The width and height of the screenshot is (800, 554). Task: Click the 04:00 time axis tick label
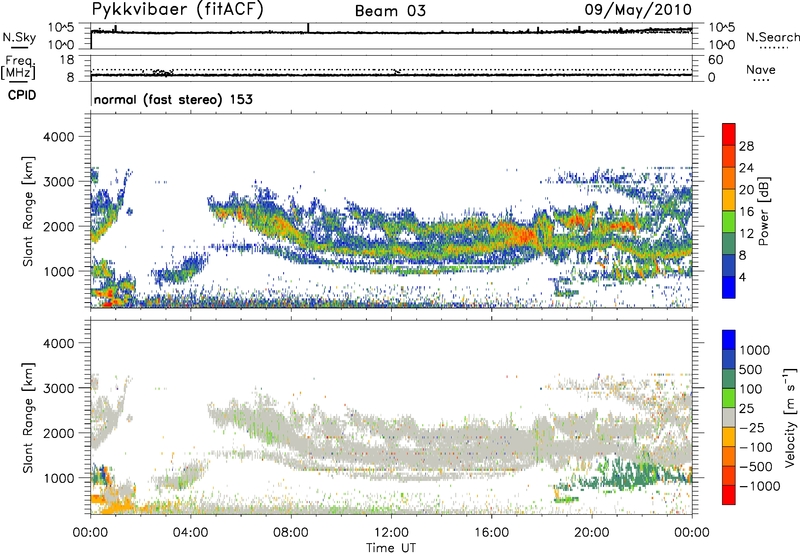(191, 533)
